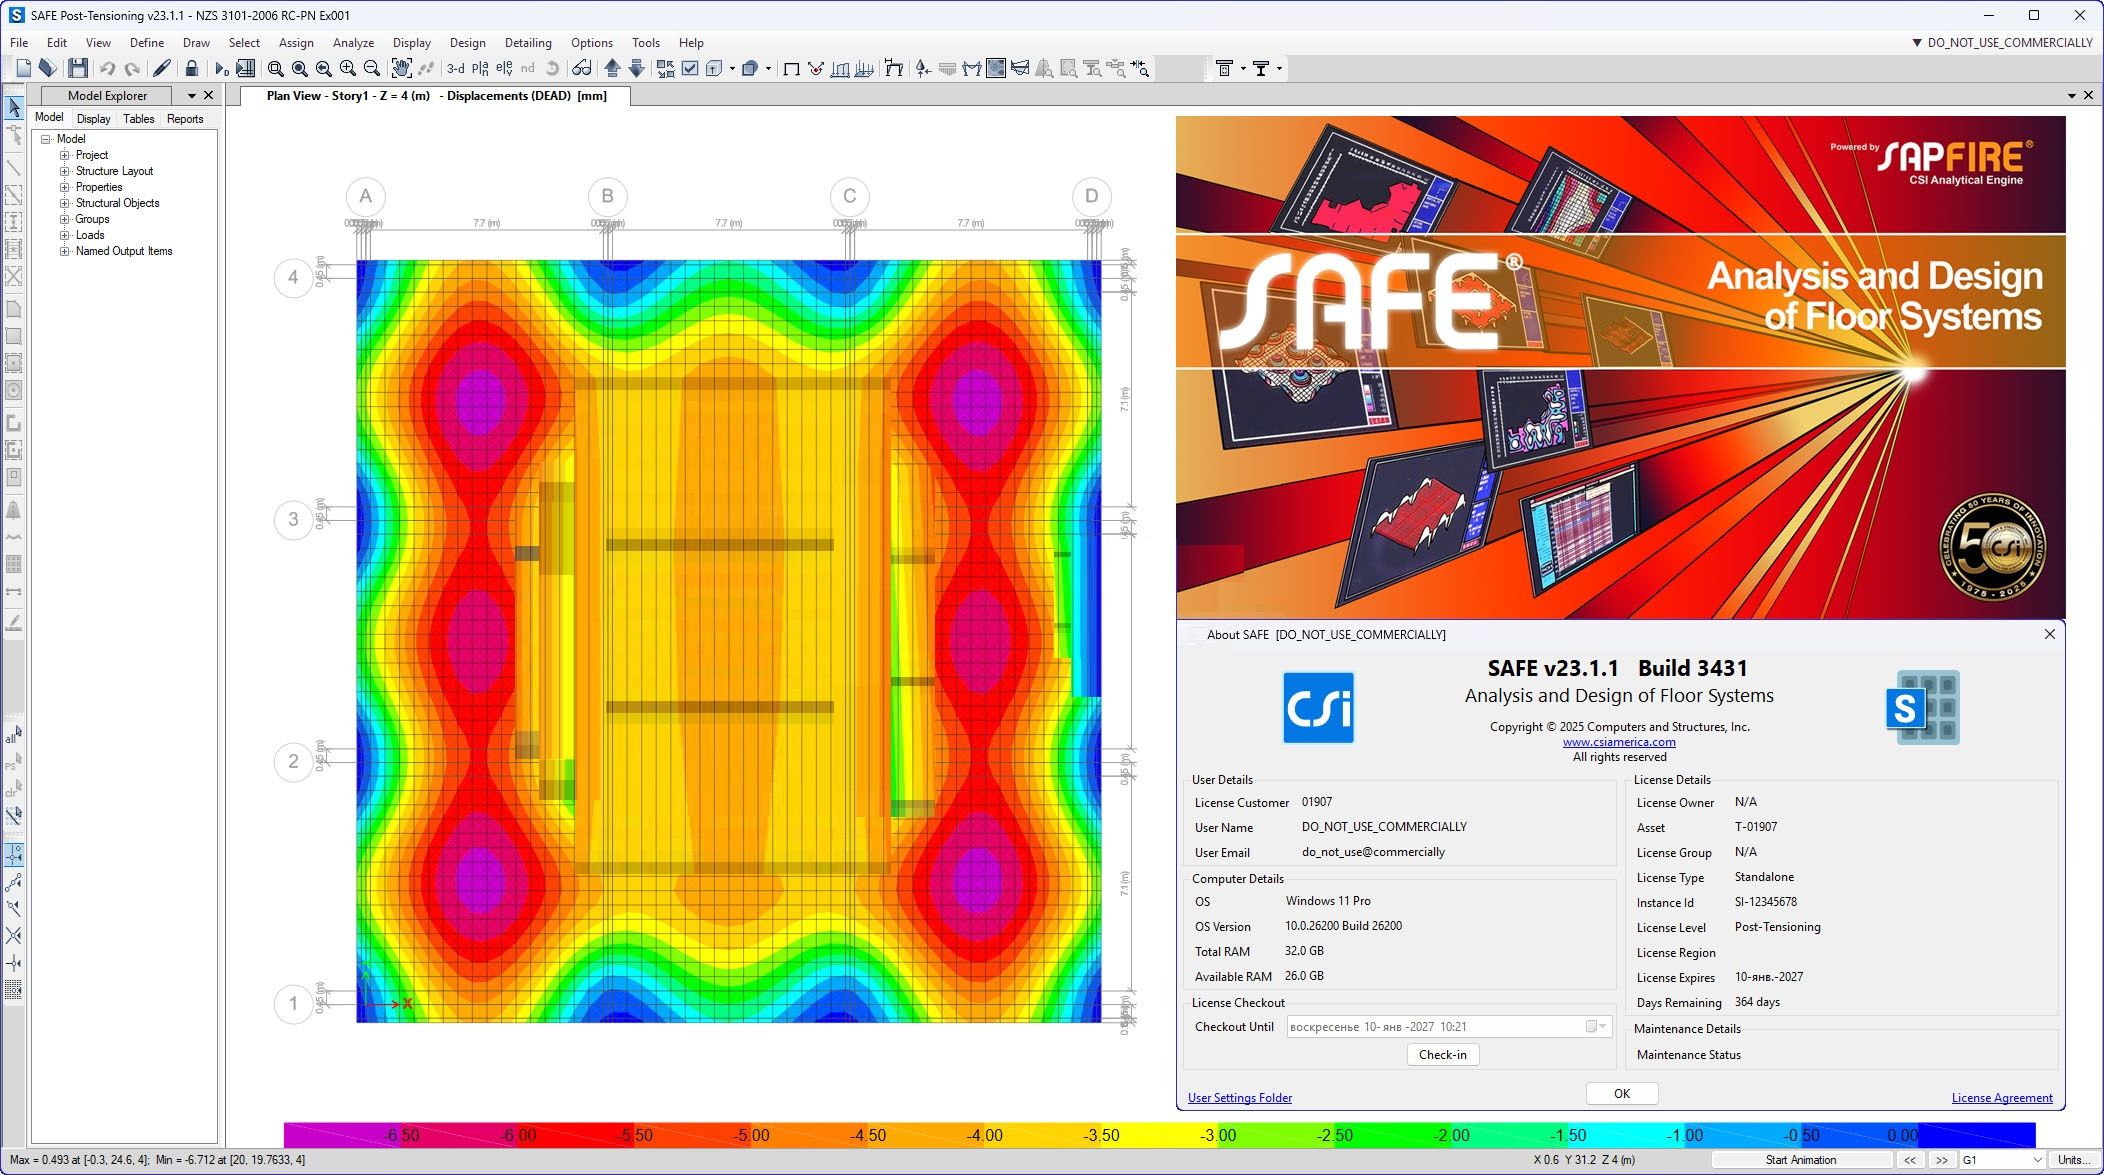Click the Start Animation button
The height and width of the screenshot is (1175, 2104).
click(x=1800, y=1160)
